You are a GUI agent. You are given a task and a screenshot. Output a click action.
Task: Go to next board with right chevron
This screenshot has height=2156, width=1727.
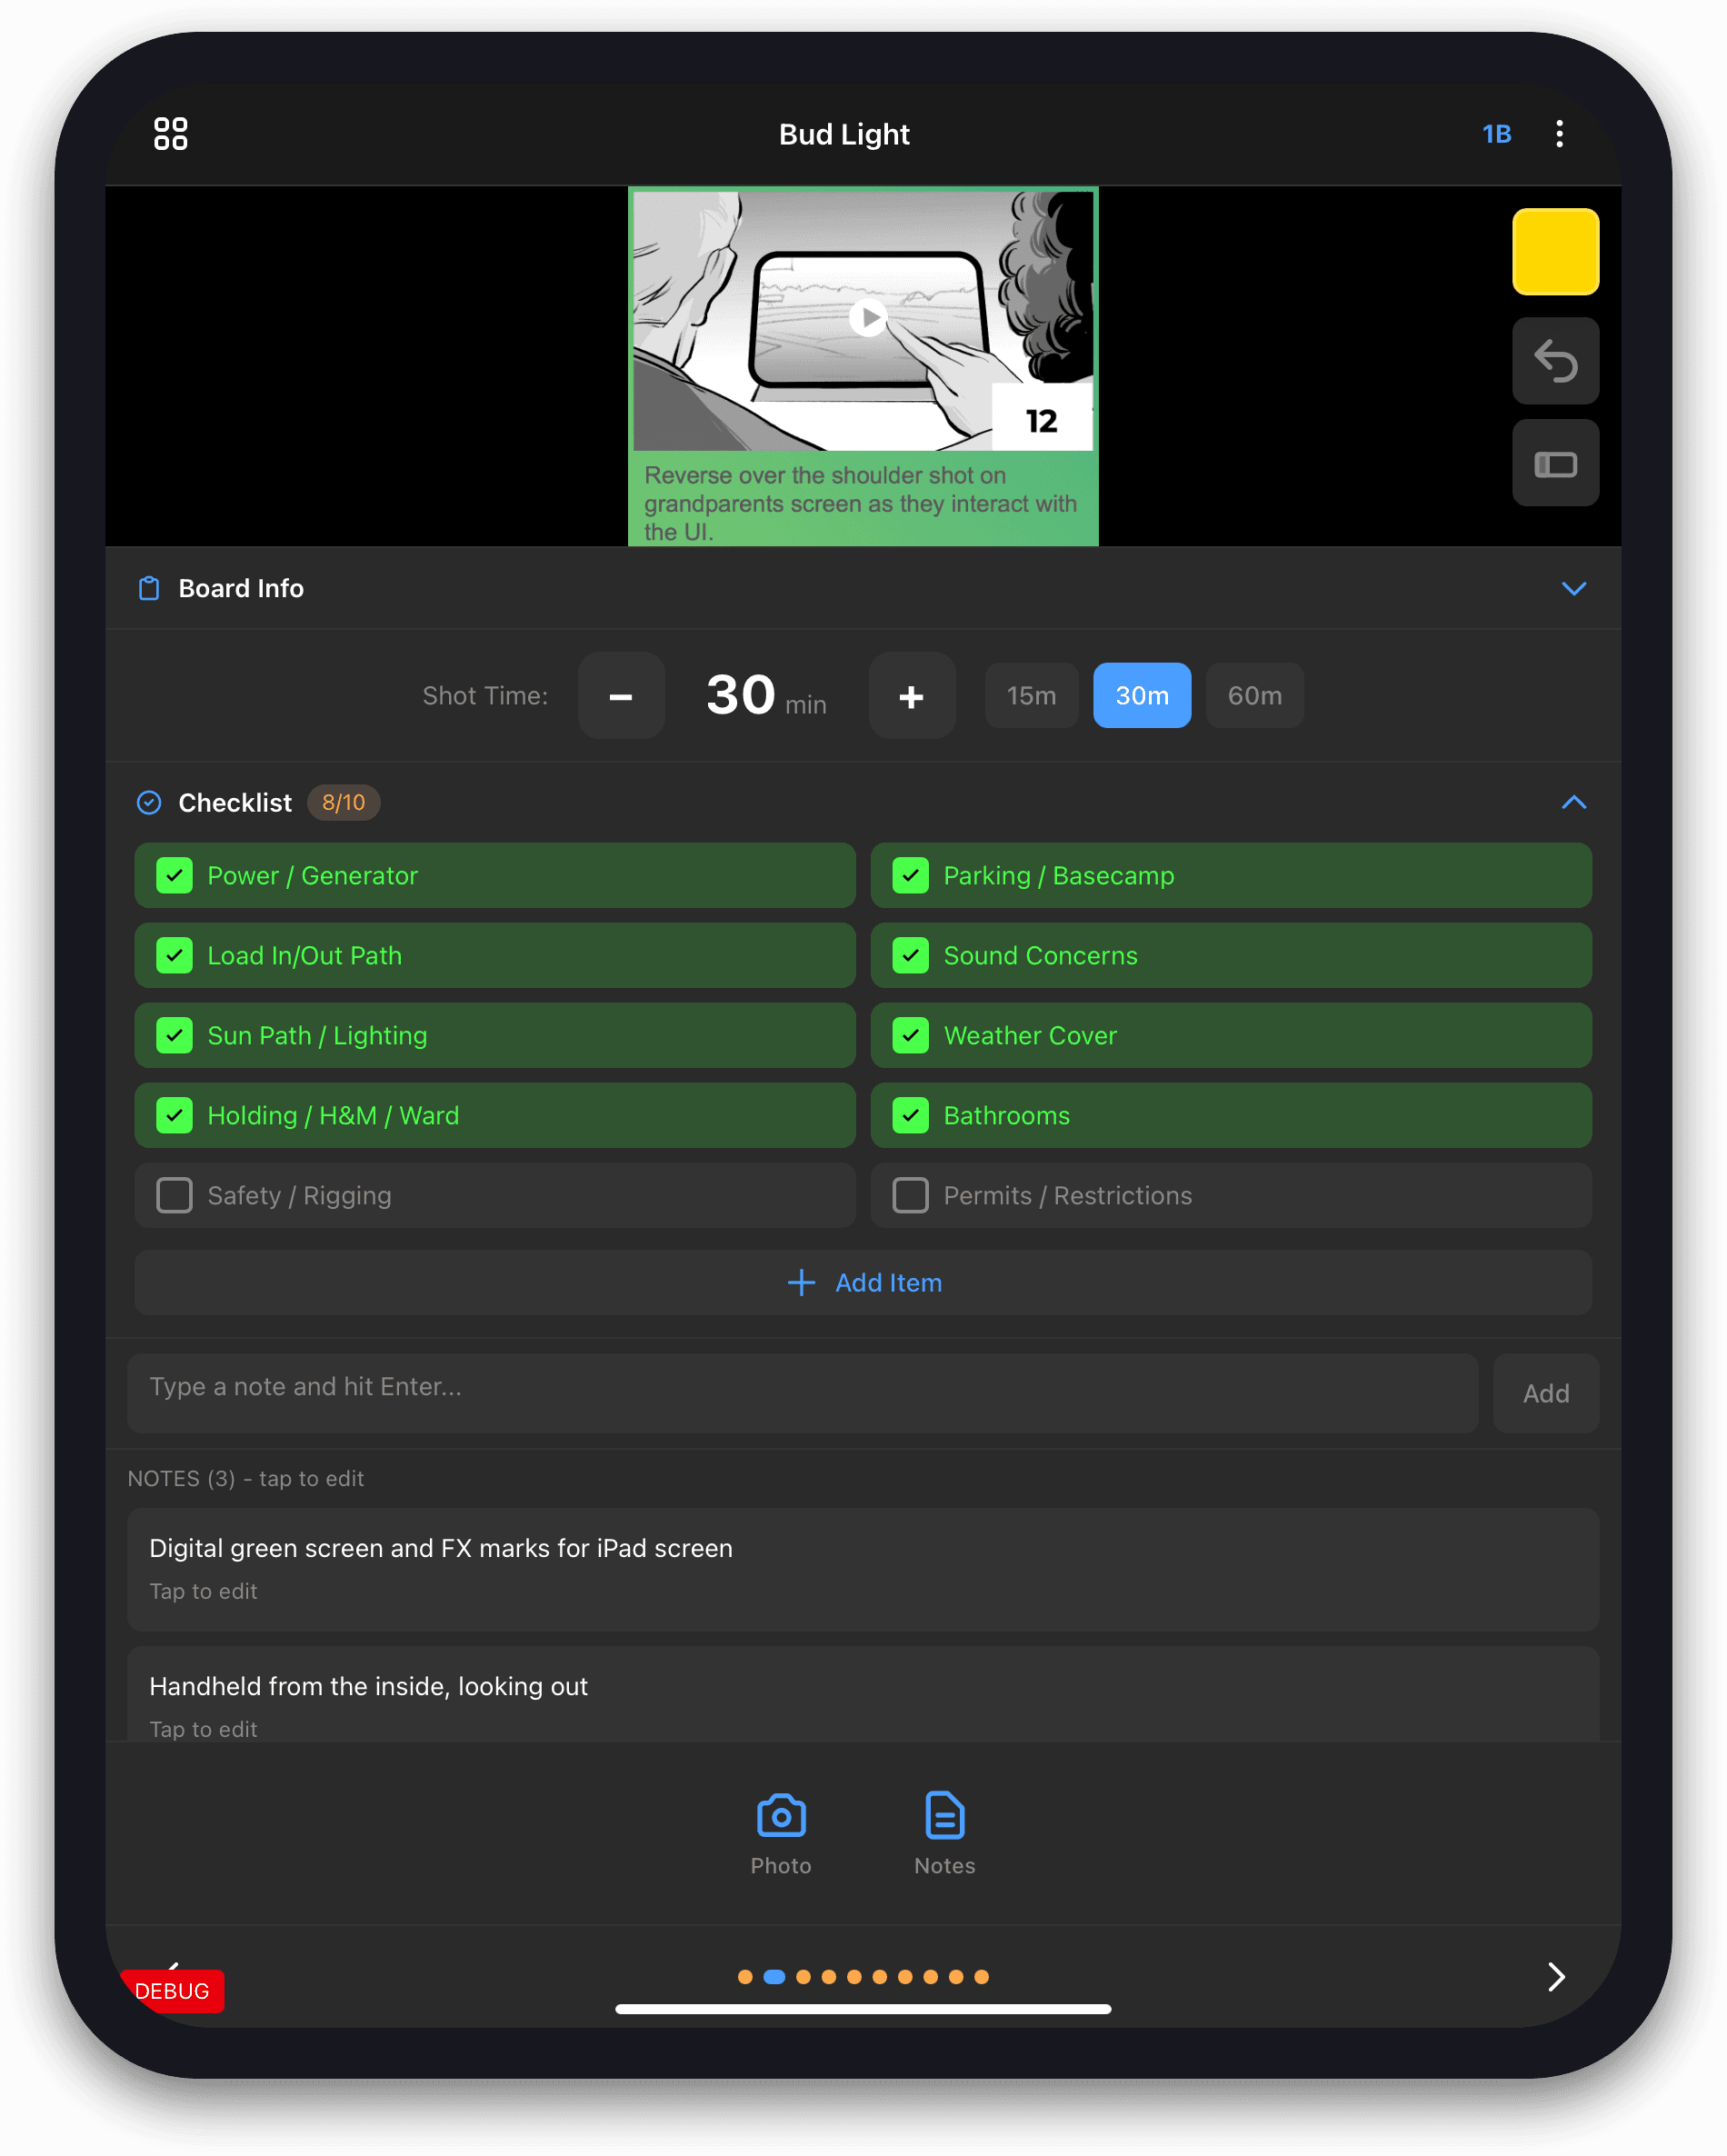click(1556, 1977)
